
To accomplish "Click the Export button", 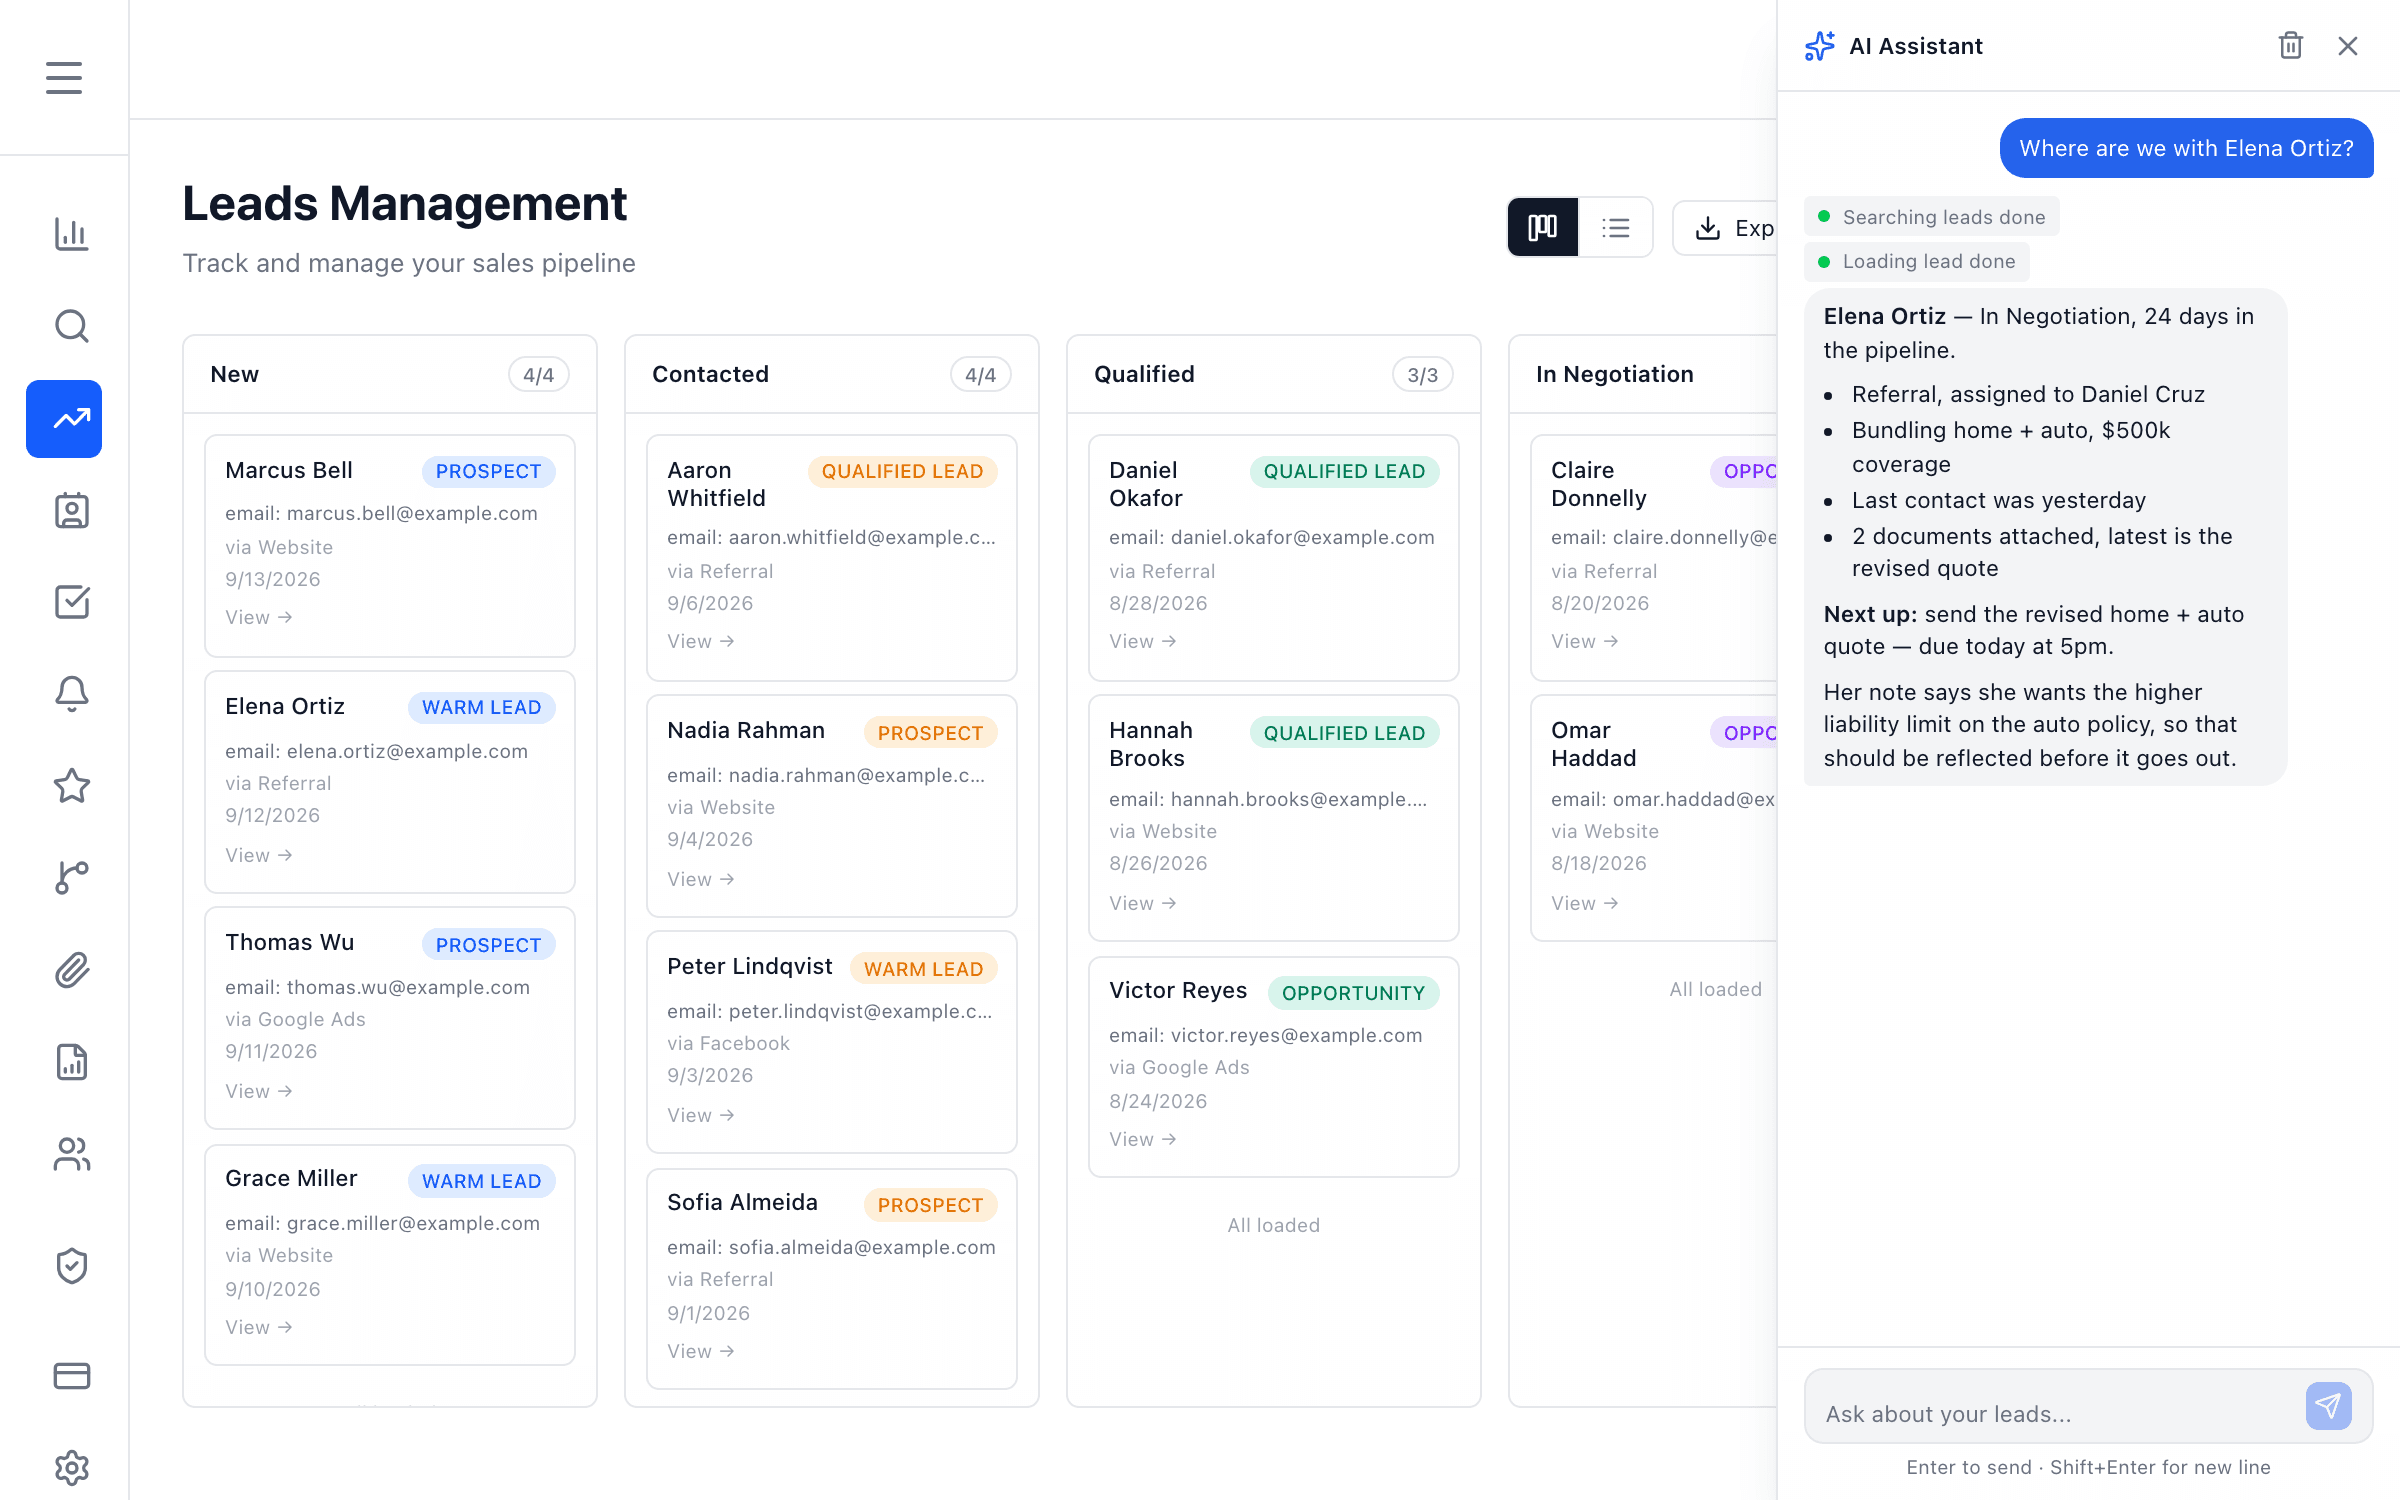I will 1726,228.
